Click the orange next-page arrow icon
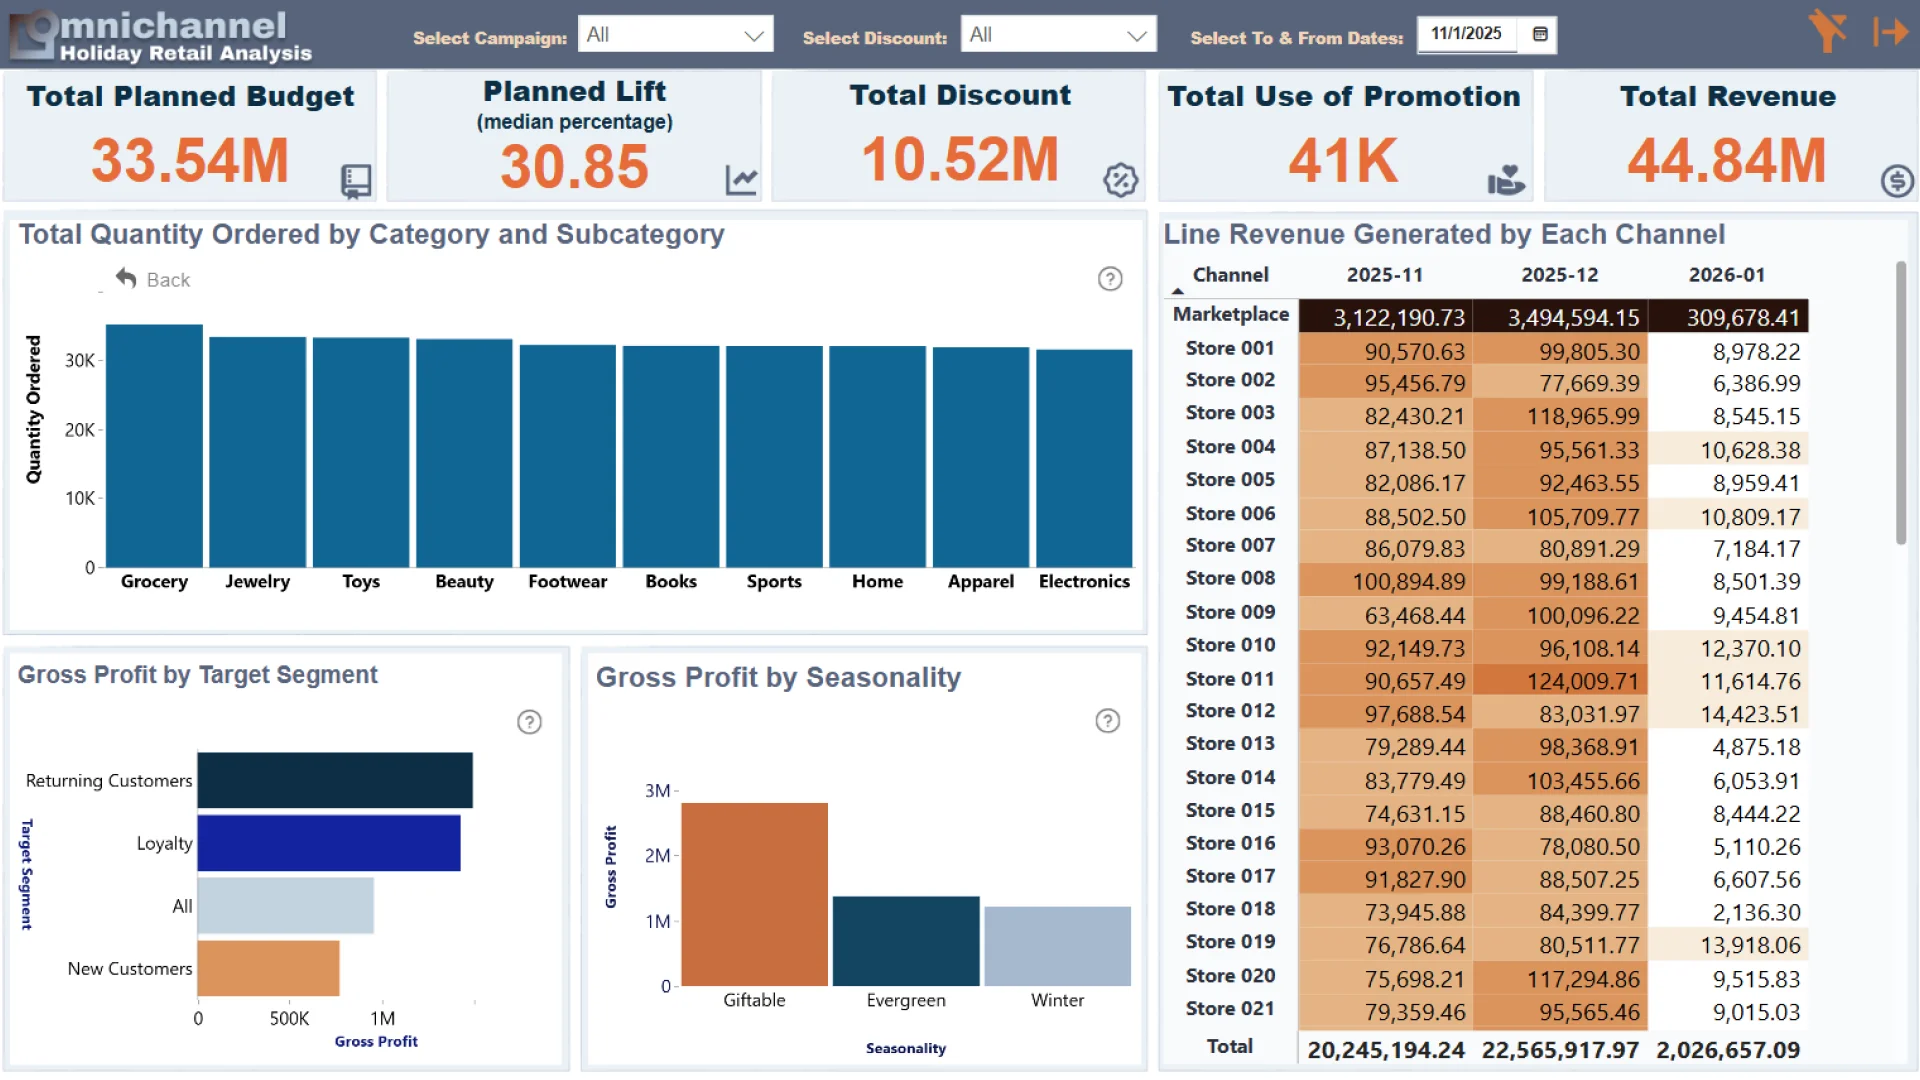Image resolution: width=1920 pixels, height=1080 pixels. (x=1890, y=31)
